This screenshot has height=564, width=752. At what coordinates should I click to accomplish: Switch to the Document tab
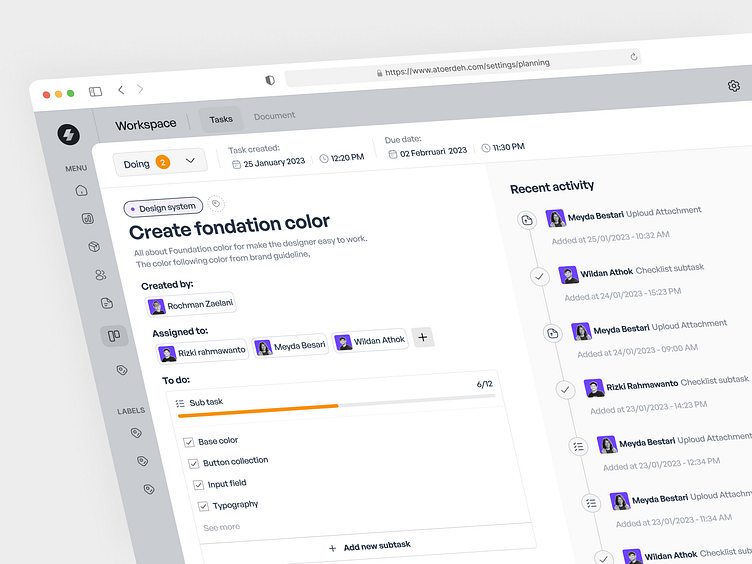[x=274, y=116]
